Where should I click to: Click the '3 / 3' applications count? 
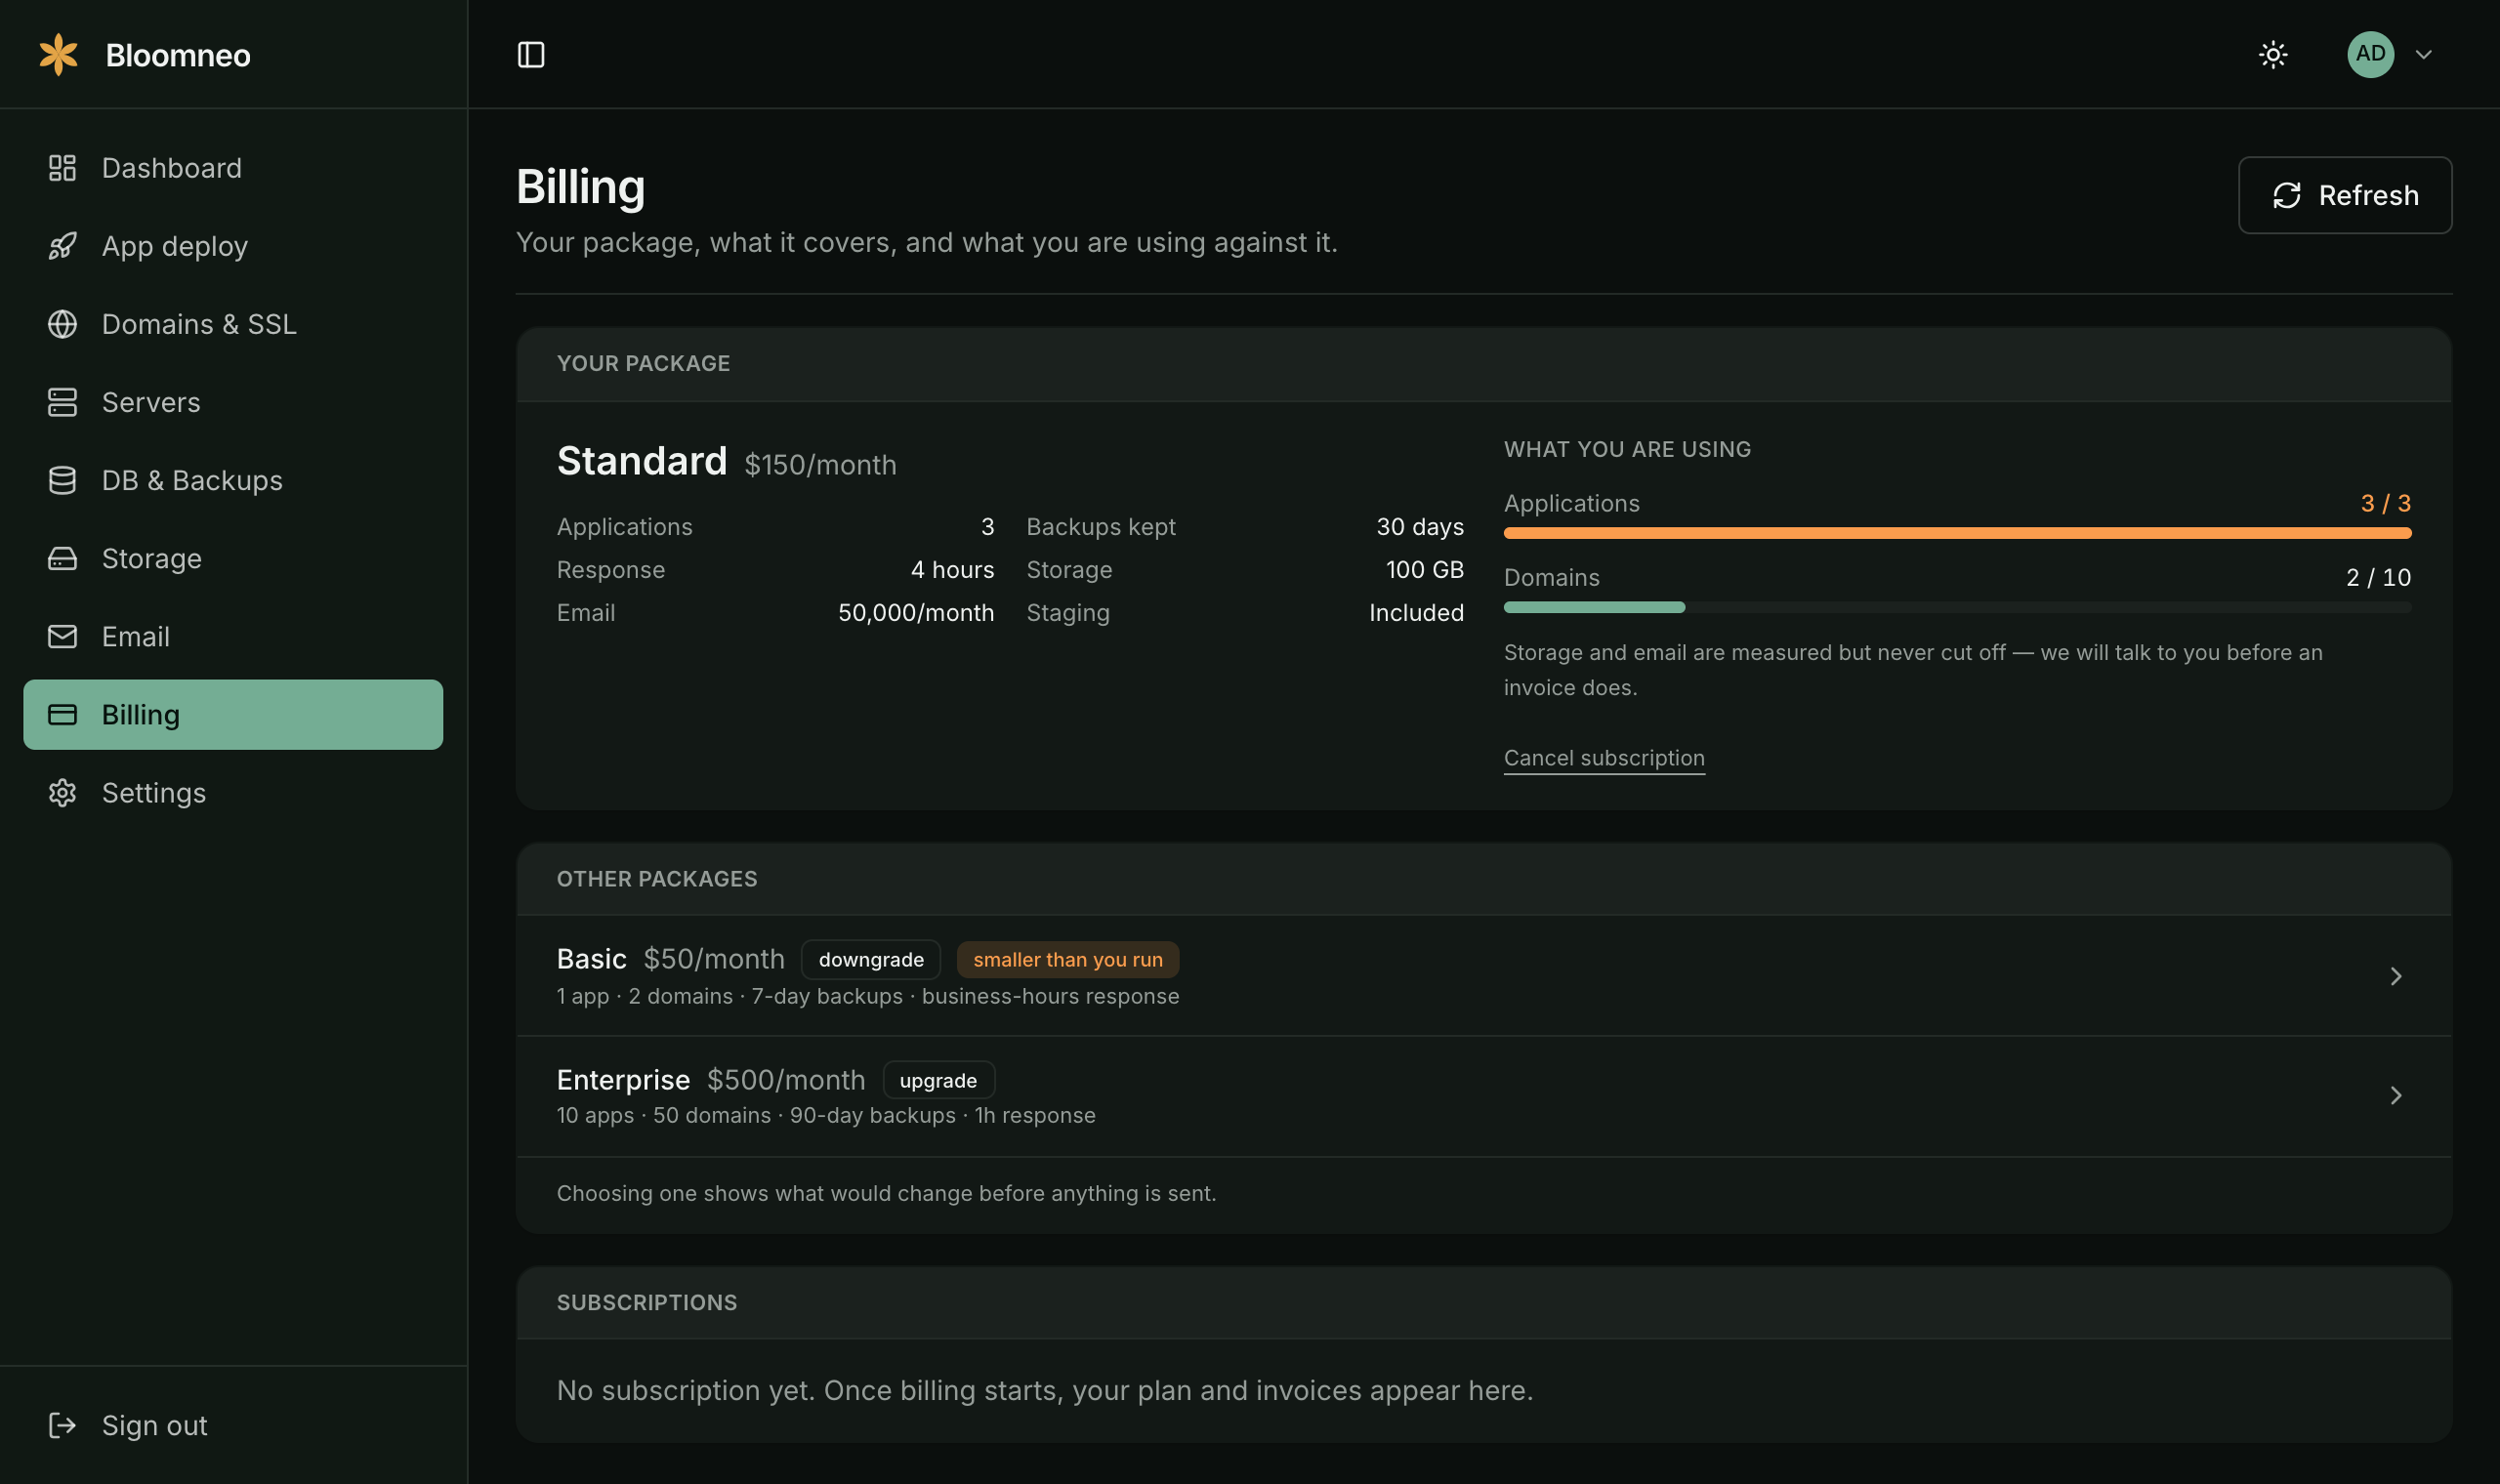point(2385,503)
